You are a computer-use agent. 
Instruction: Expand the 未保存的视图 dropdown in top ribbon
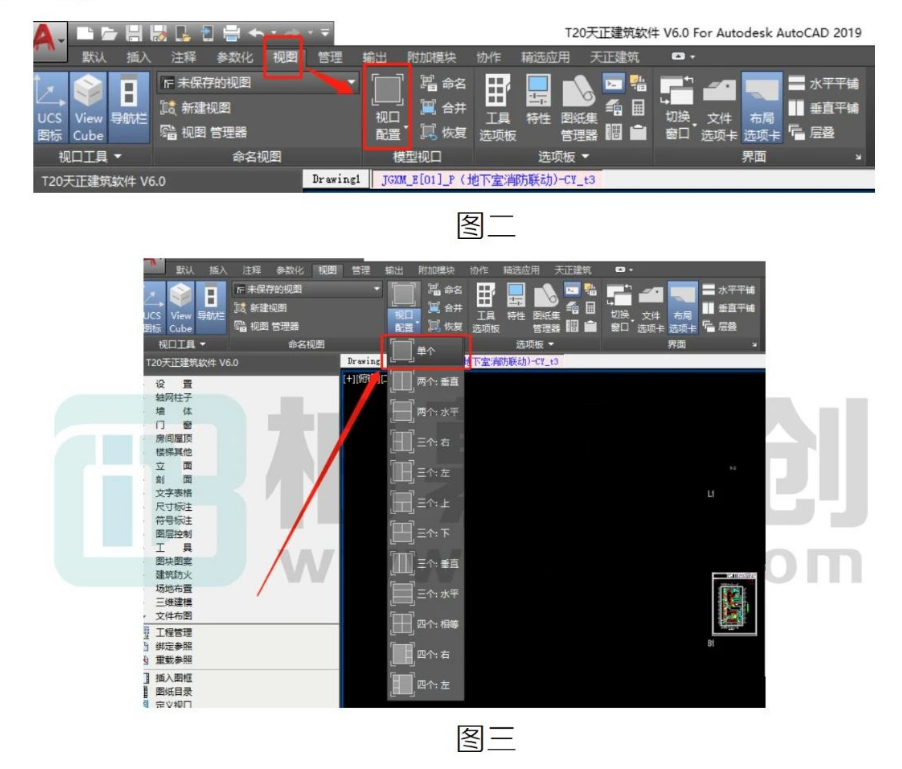350,83
